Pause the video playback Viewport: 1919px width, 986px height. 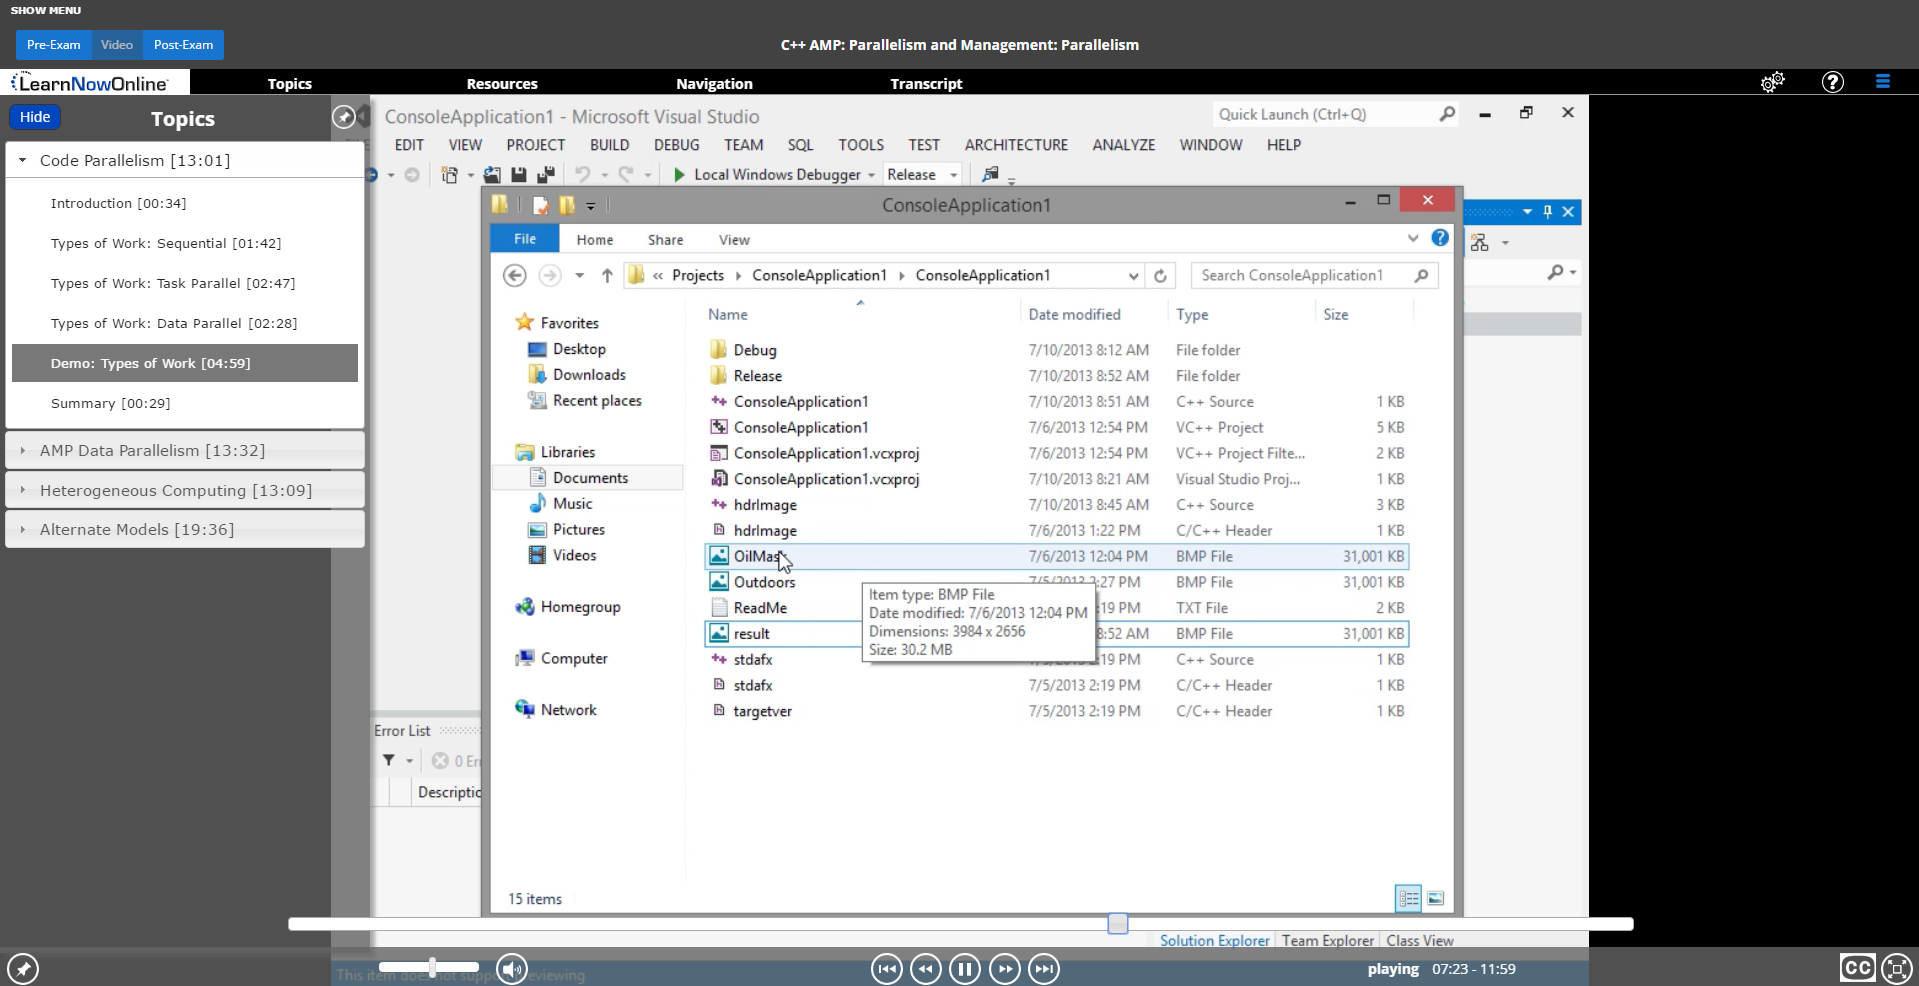[x=965, y=969]
